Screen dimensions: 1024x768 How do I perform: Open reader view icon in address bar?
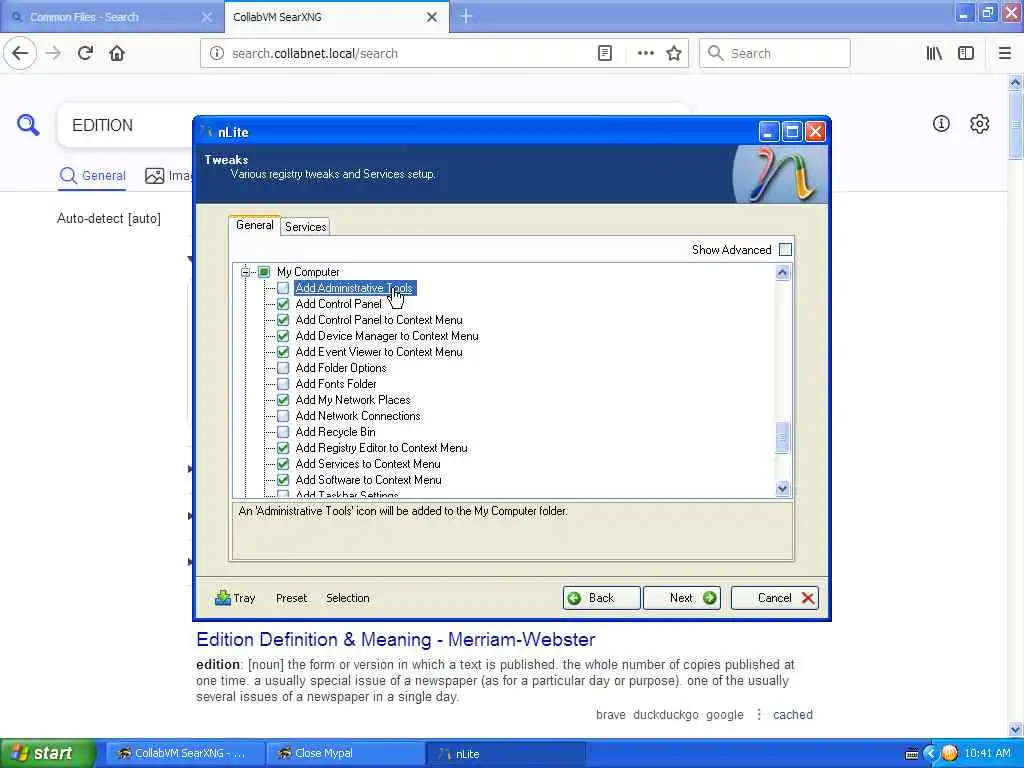pos(605,53)
